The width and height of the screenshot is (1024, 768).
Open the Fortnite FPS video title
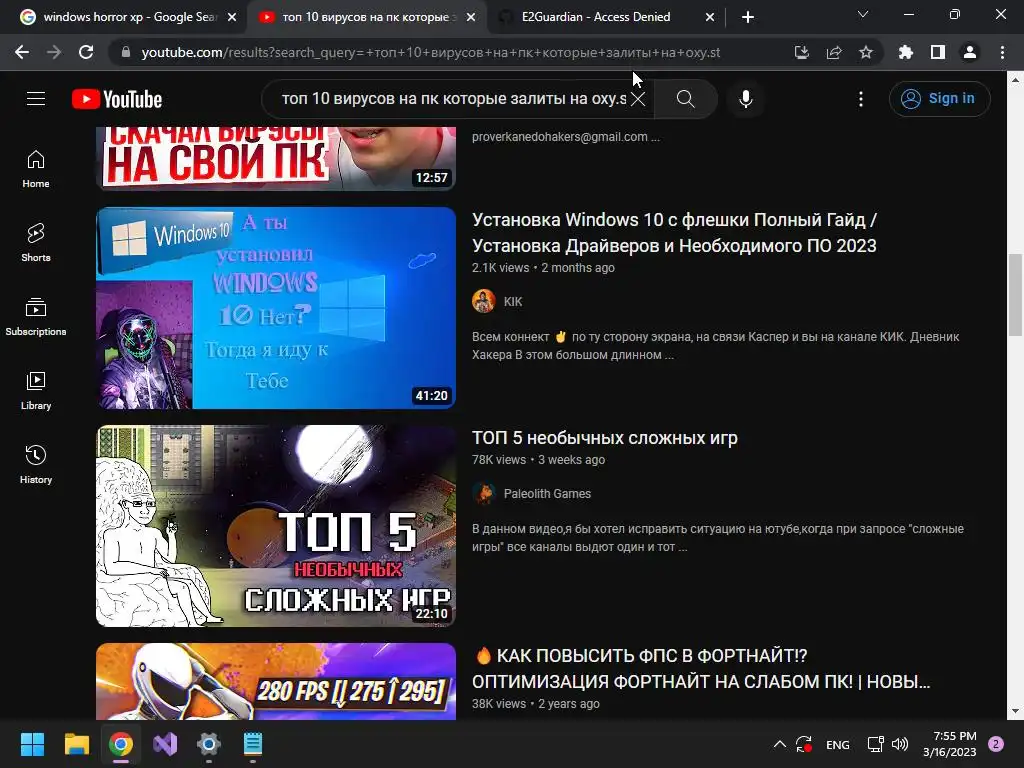coord(701,669)
